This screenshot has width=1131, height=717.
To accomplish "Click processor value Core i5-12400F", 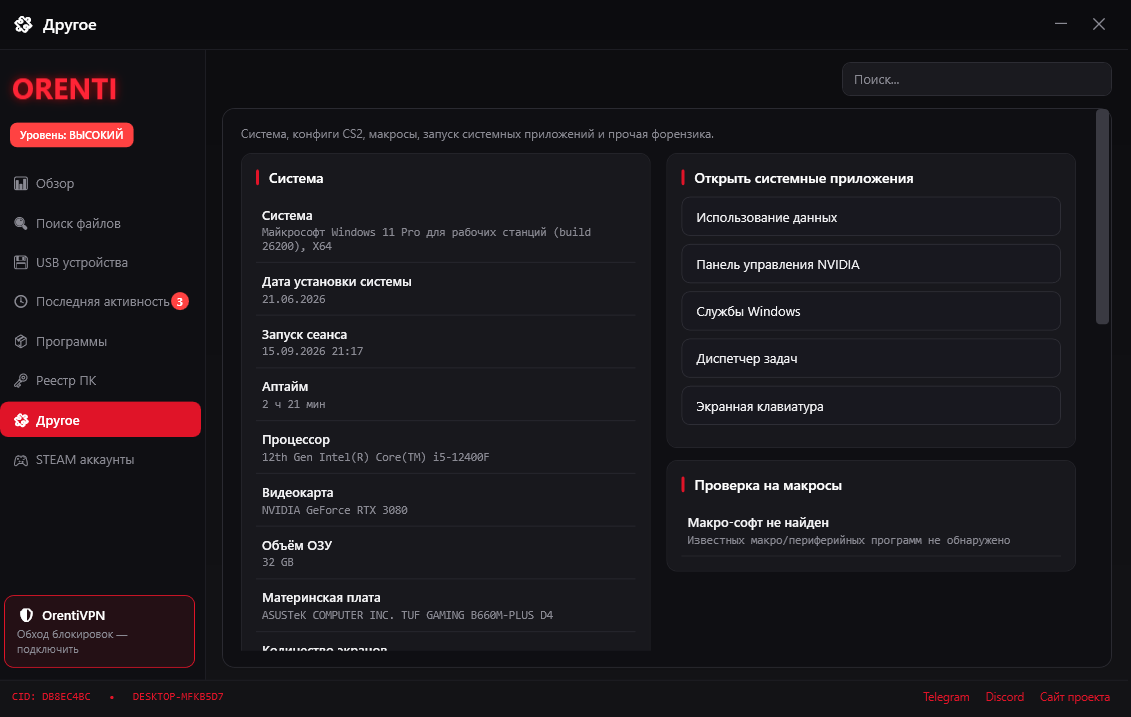I will tap(375, 457).
